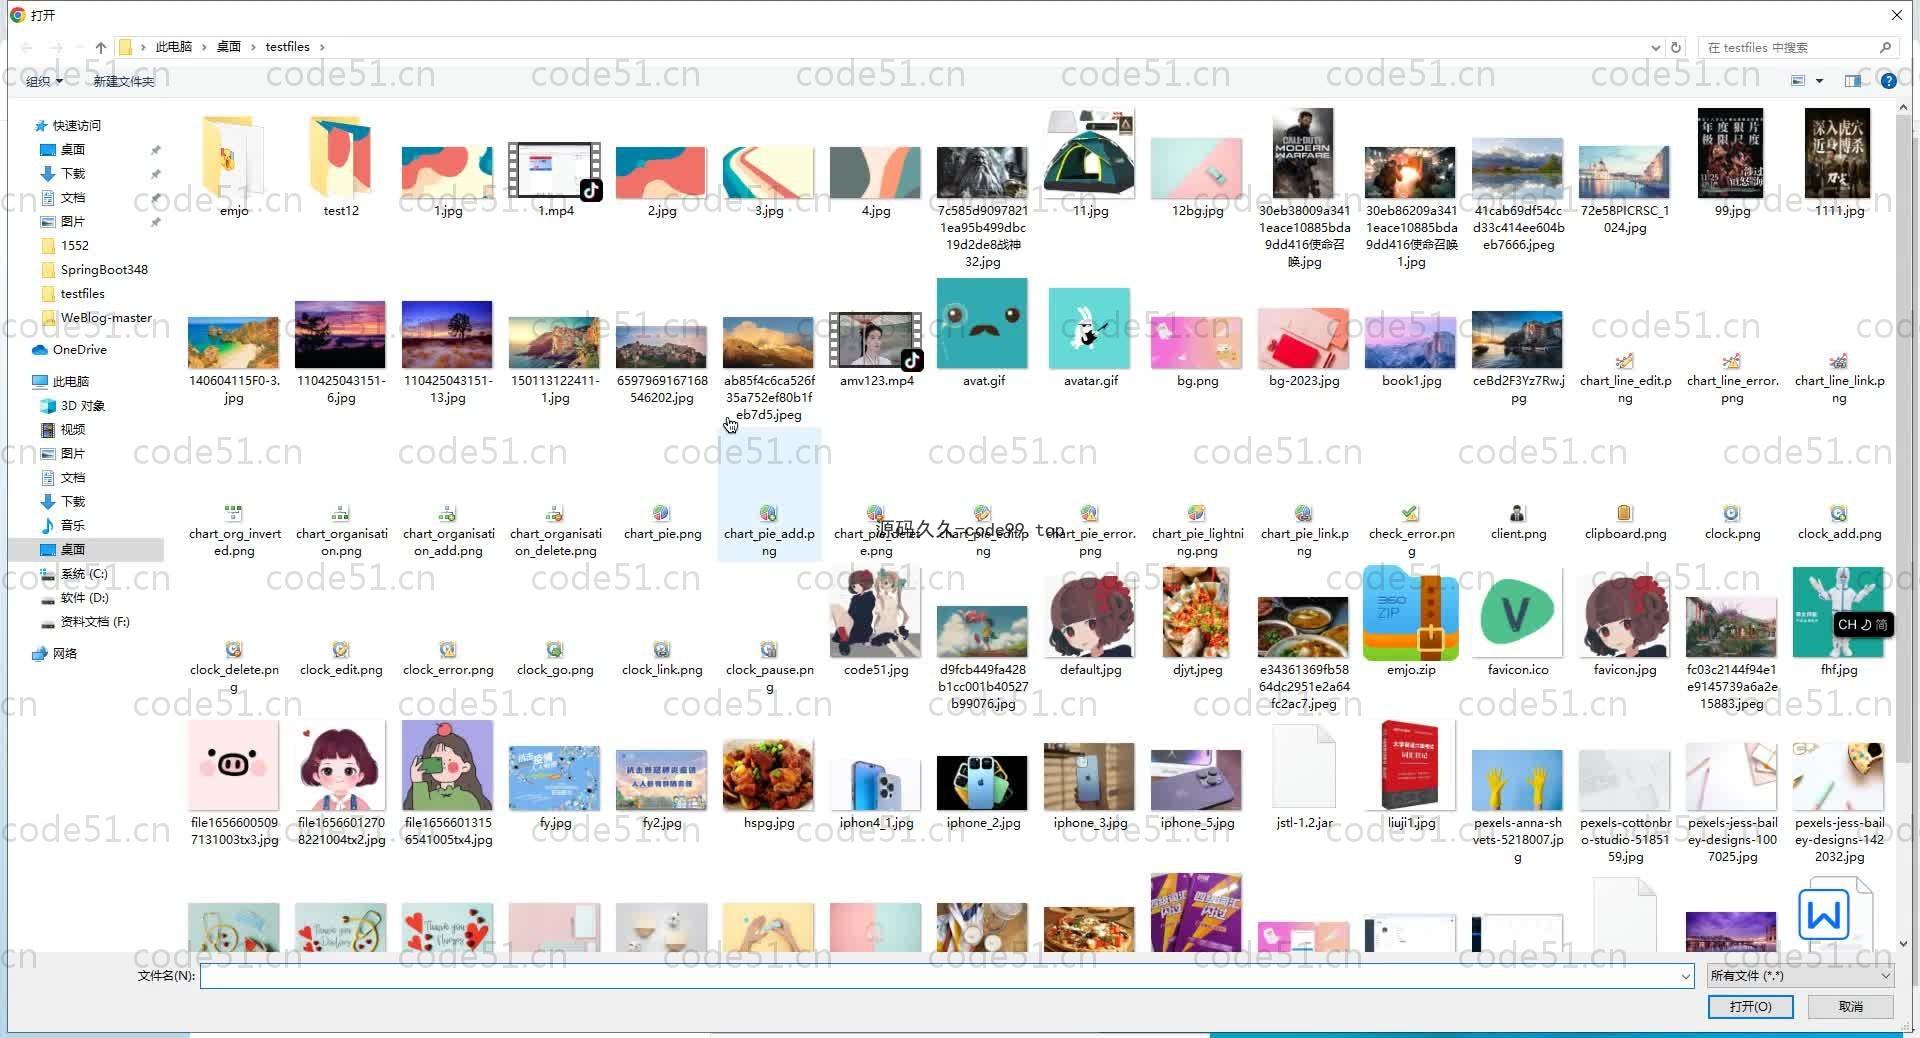Viewport: 1920px width, 1038px height.
Task: Click the search testfiles input box
Action: (x=1790, y=47)
